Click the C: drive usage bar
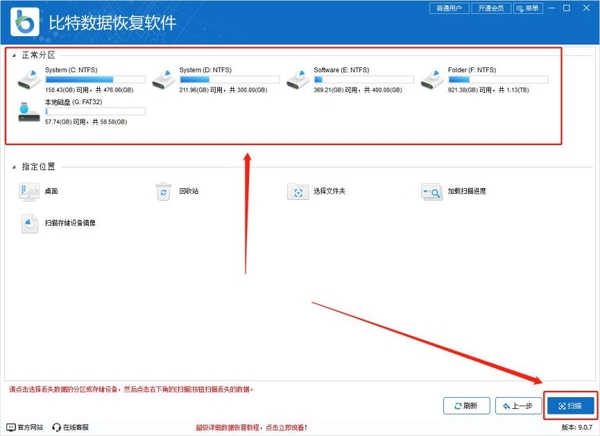Screen dimensions: 600x436 95,80
